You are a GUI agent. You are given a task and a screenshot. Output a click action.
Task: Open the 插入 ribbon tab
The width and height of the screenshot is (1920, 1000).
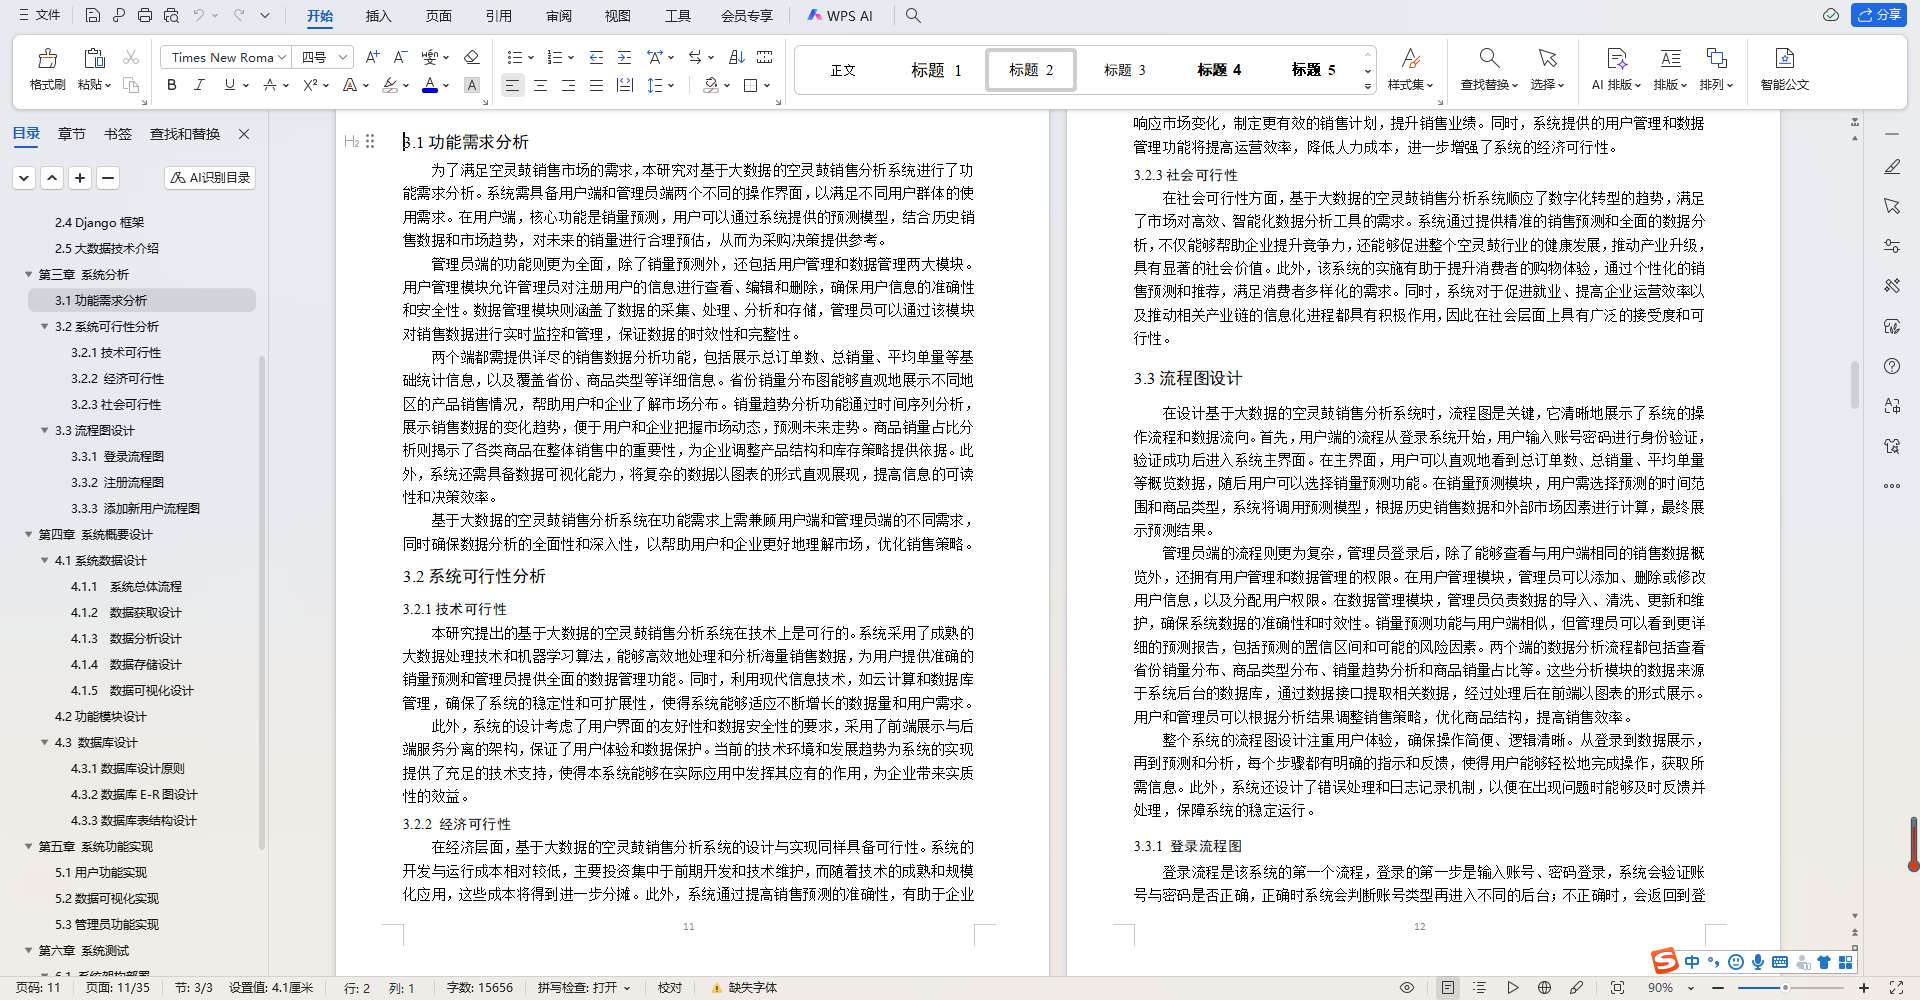click(379, 16)
